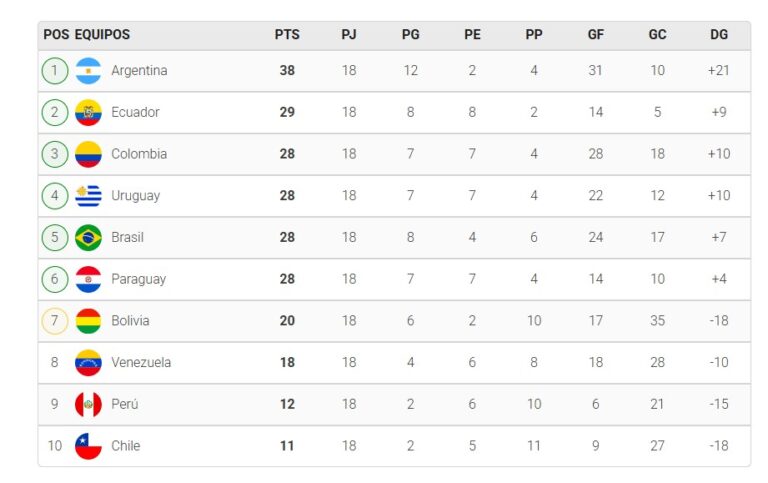
Task: Select the Chile team name
Action: 125,446
